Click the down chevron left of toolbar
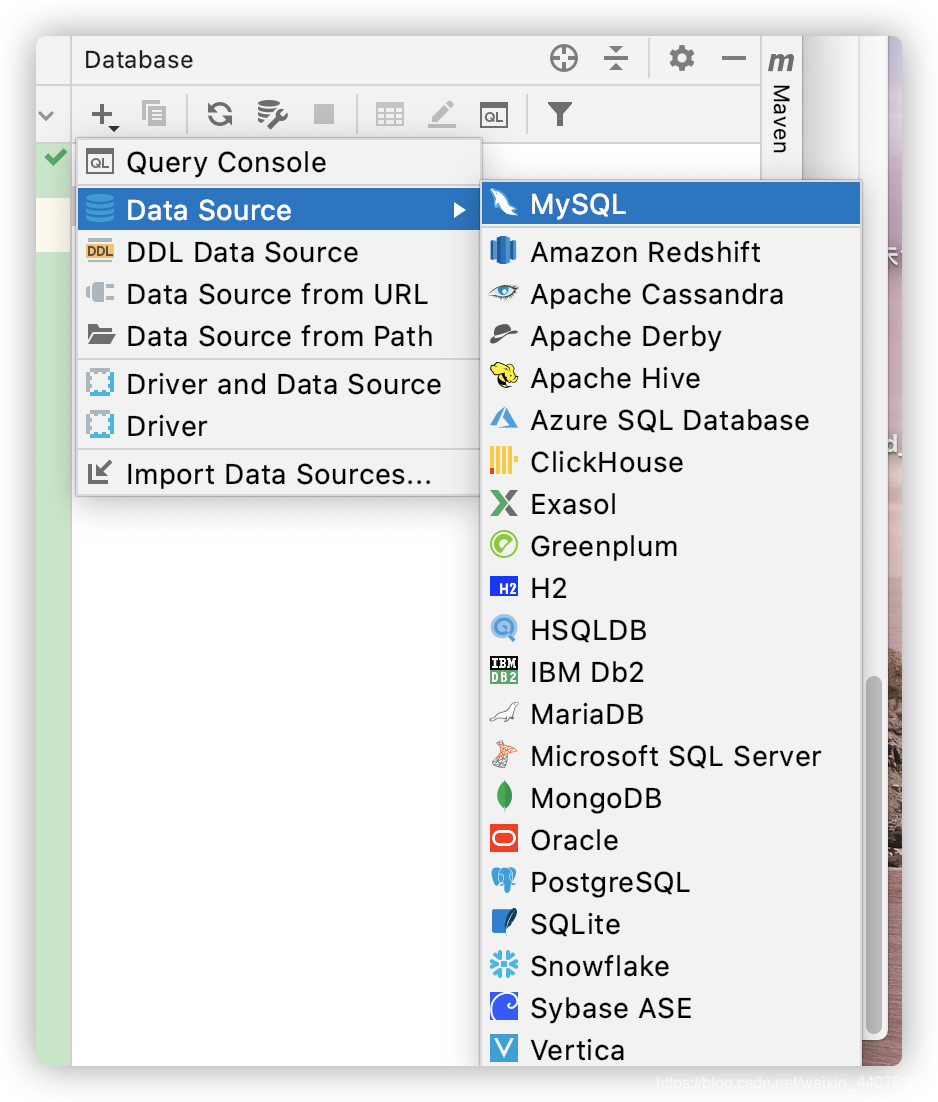Viewport: 938px width, 1102px height. 47,115
